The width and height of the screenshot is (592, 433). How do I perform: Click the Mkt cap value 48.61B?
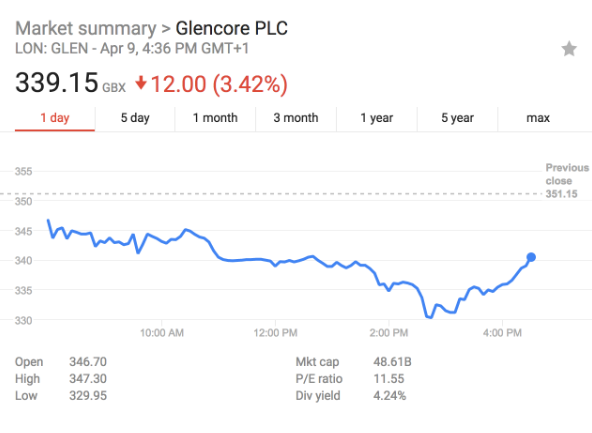(x=392, y=362)
